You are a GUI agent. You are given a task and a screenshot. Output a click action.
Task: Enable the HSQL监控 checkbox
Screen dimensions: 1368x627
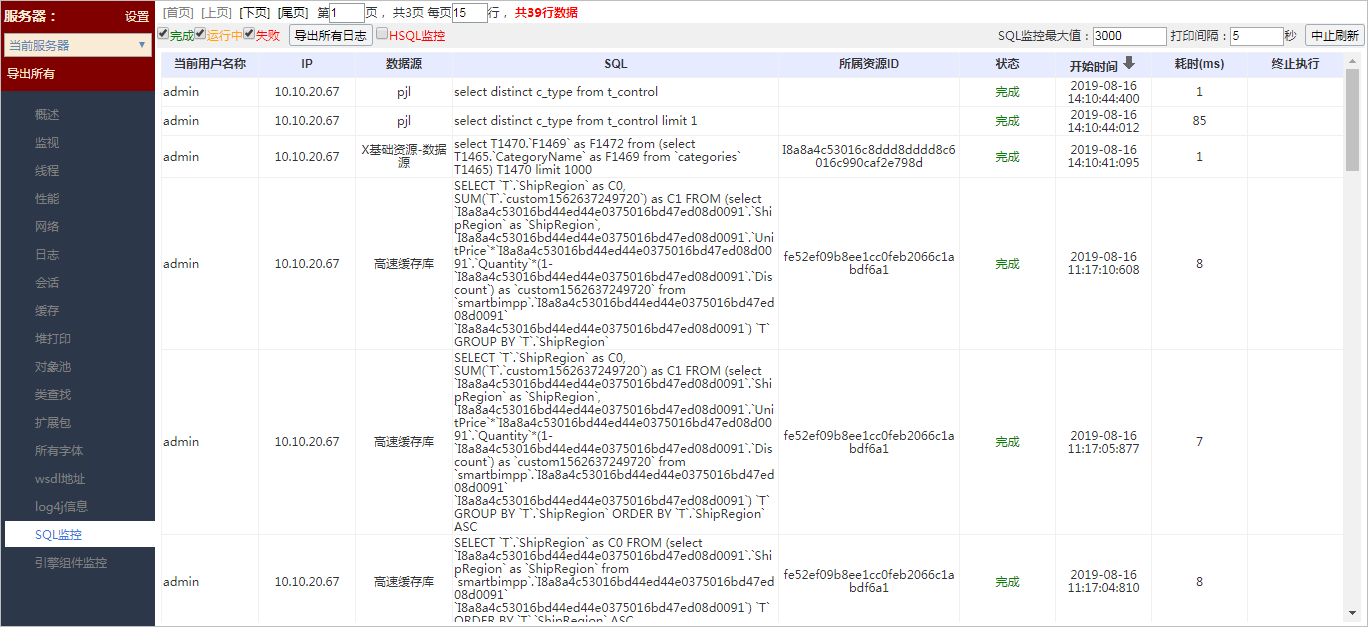pos(382,34)
